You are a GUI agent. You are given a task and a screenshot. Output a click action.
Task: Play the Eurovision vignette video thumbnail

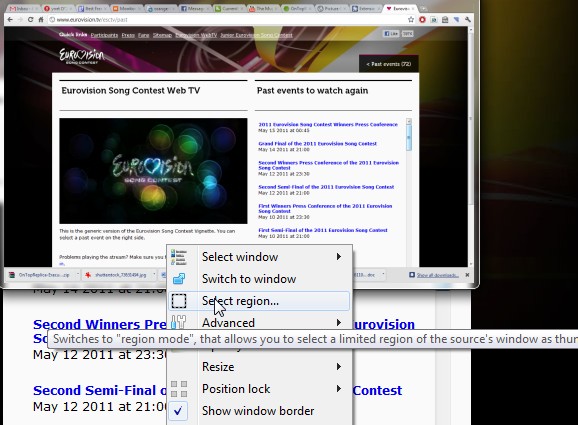[153, 171]
